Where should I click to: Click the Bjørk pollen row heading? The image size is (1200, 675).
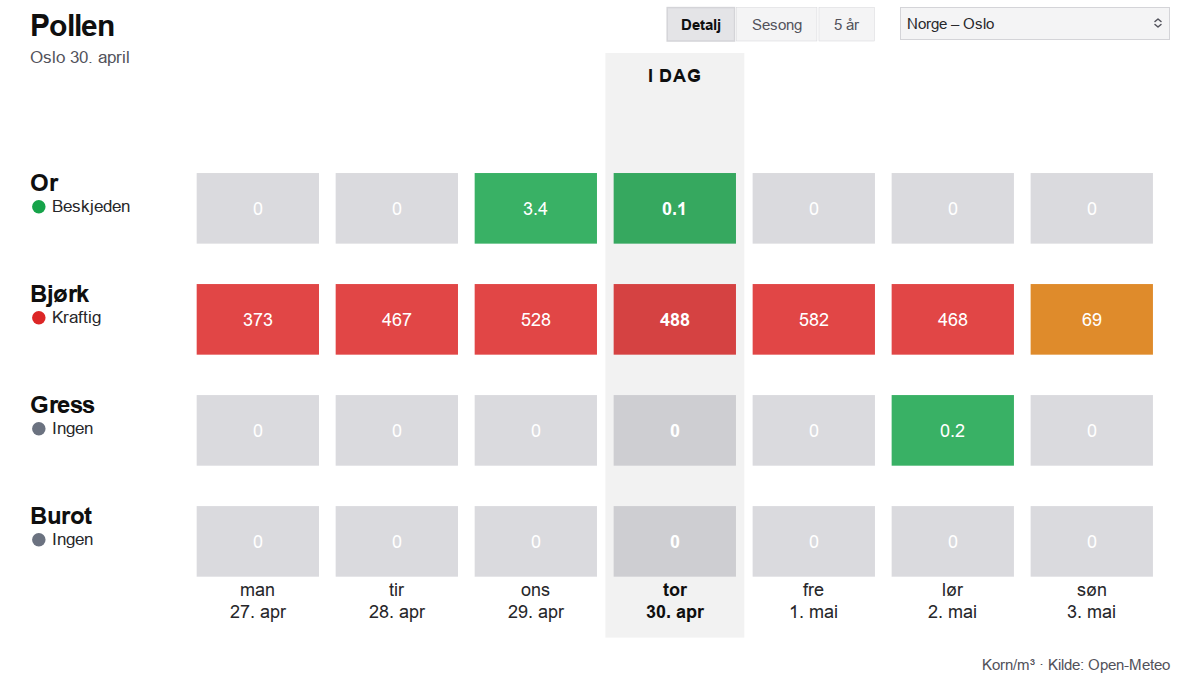coord(60,294)
